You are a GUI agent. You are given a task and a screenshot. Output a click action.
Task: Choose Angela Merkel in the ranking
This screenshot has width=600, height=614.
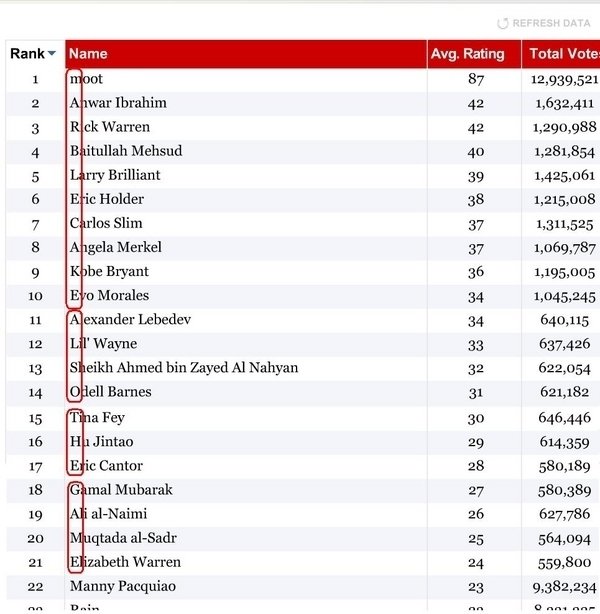click(x=115, y=247)
